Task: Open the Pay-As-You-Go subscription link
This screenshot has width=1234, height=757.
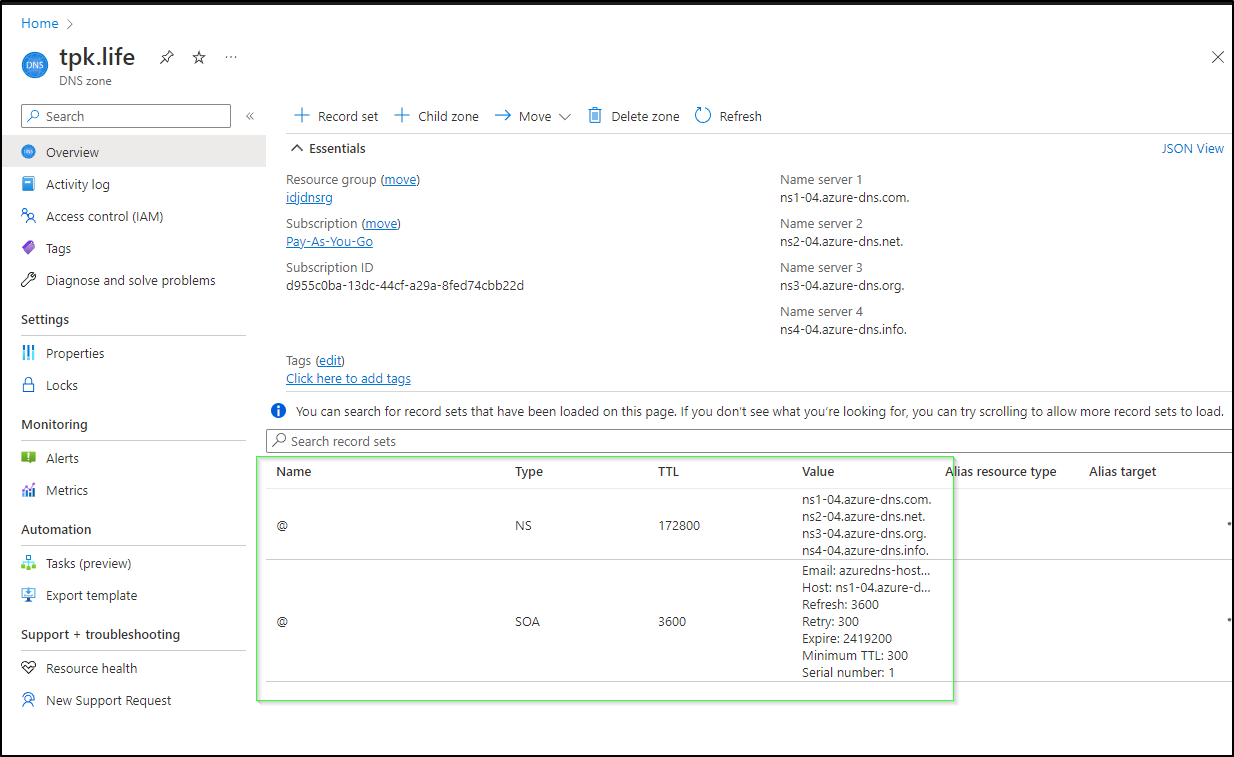Action: tap(329, 242)
